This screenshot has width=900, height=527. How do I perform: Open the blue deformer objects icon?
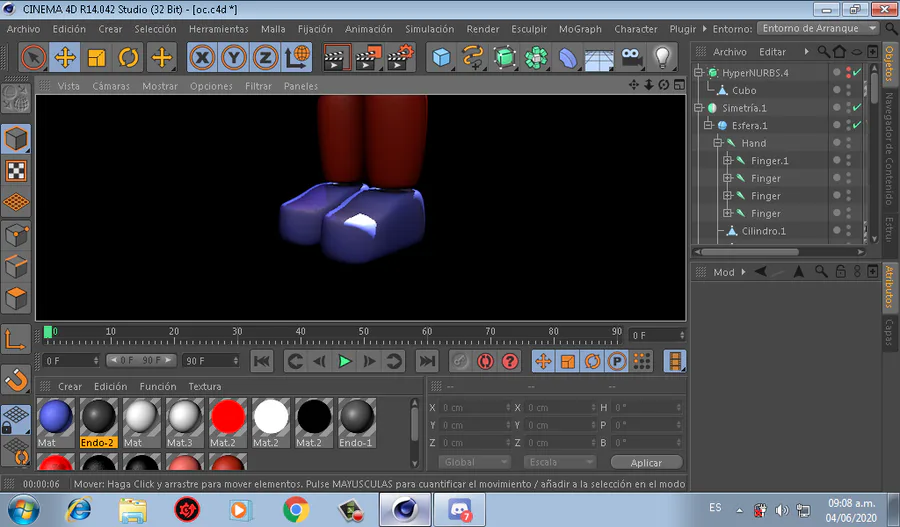[567, 57]
